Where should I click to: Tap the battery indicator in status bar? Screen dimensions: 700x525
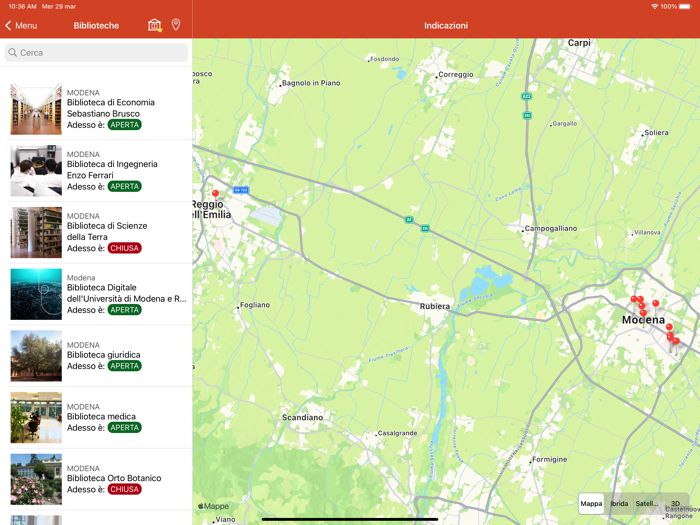(684, 6)
